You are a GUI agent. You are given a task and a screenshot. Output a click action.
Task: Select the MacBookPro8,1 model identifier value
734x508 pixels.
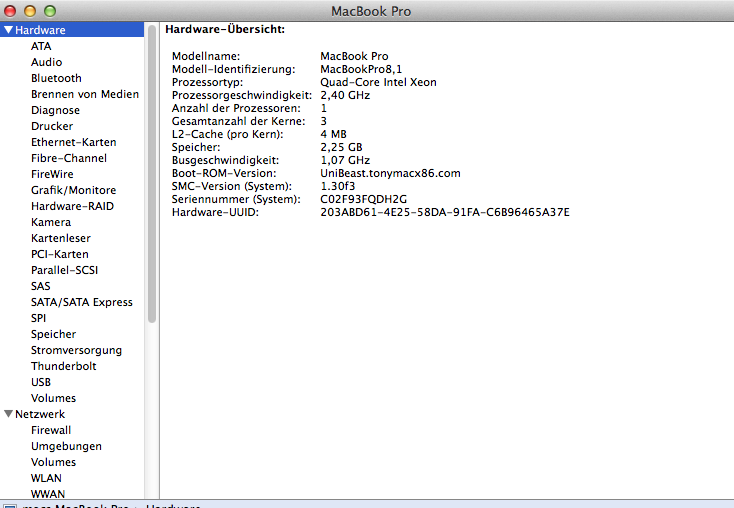(x=361, y=69)
